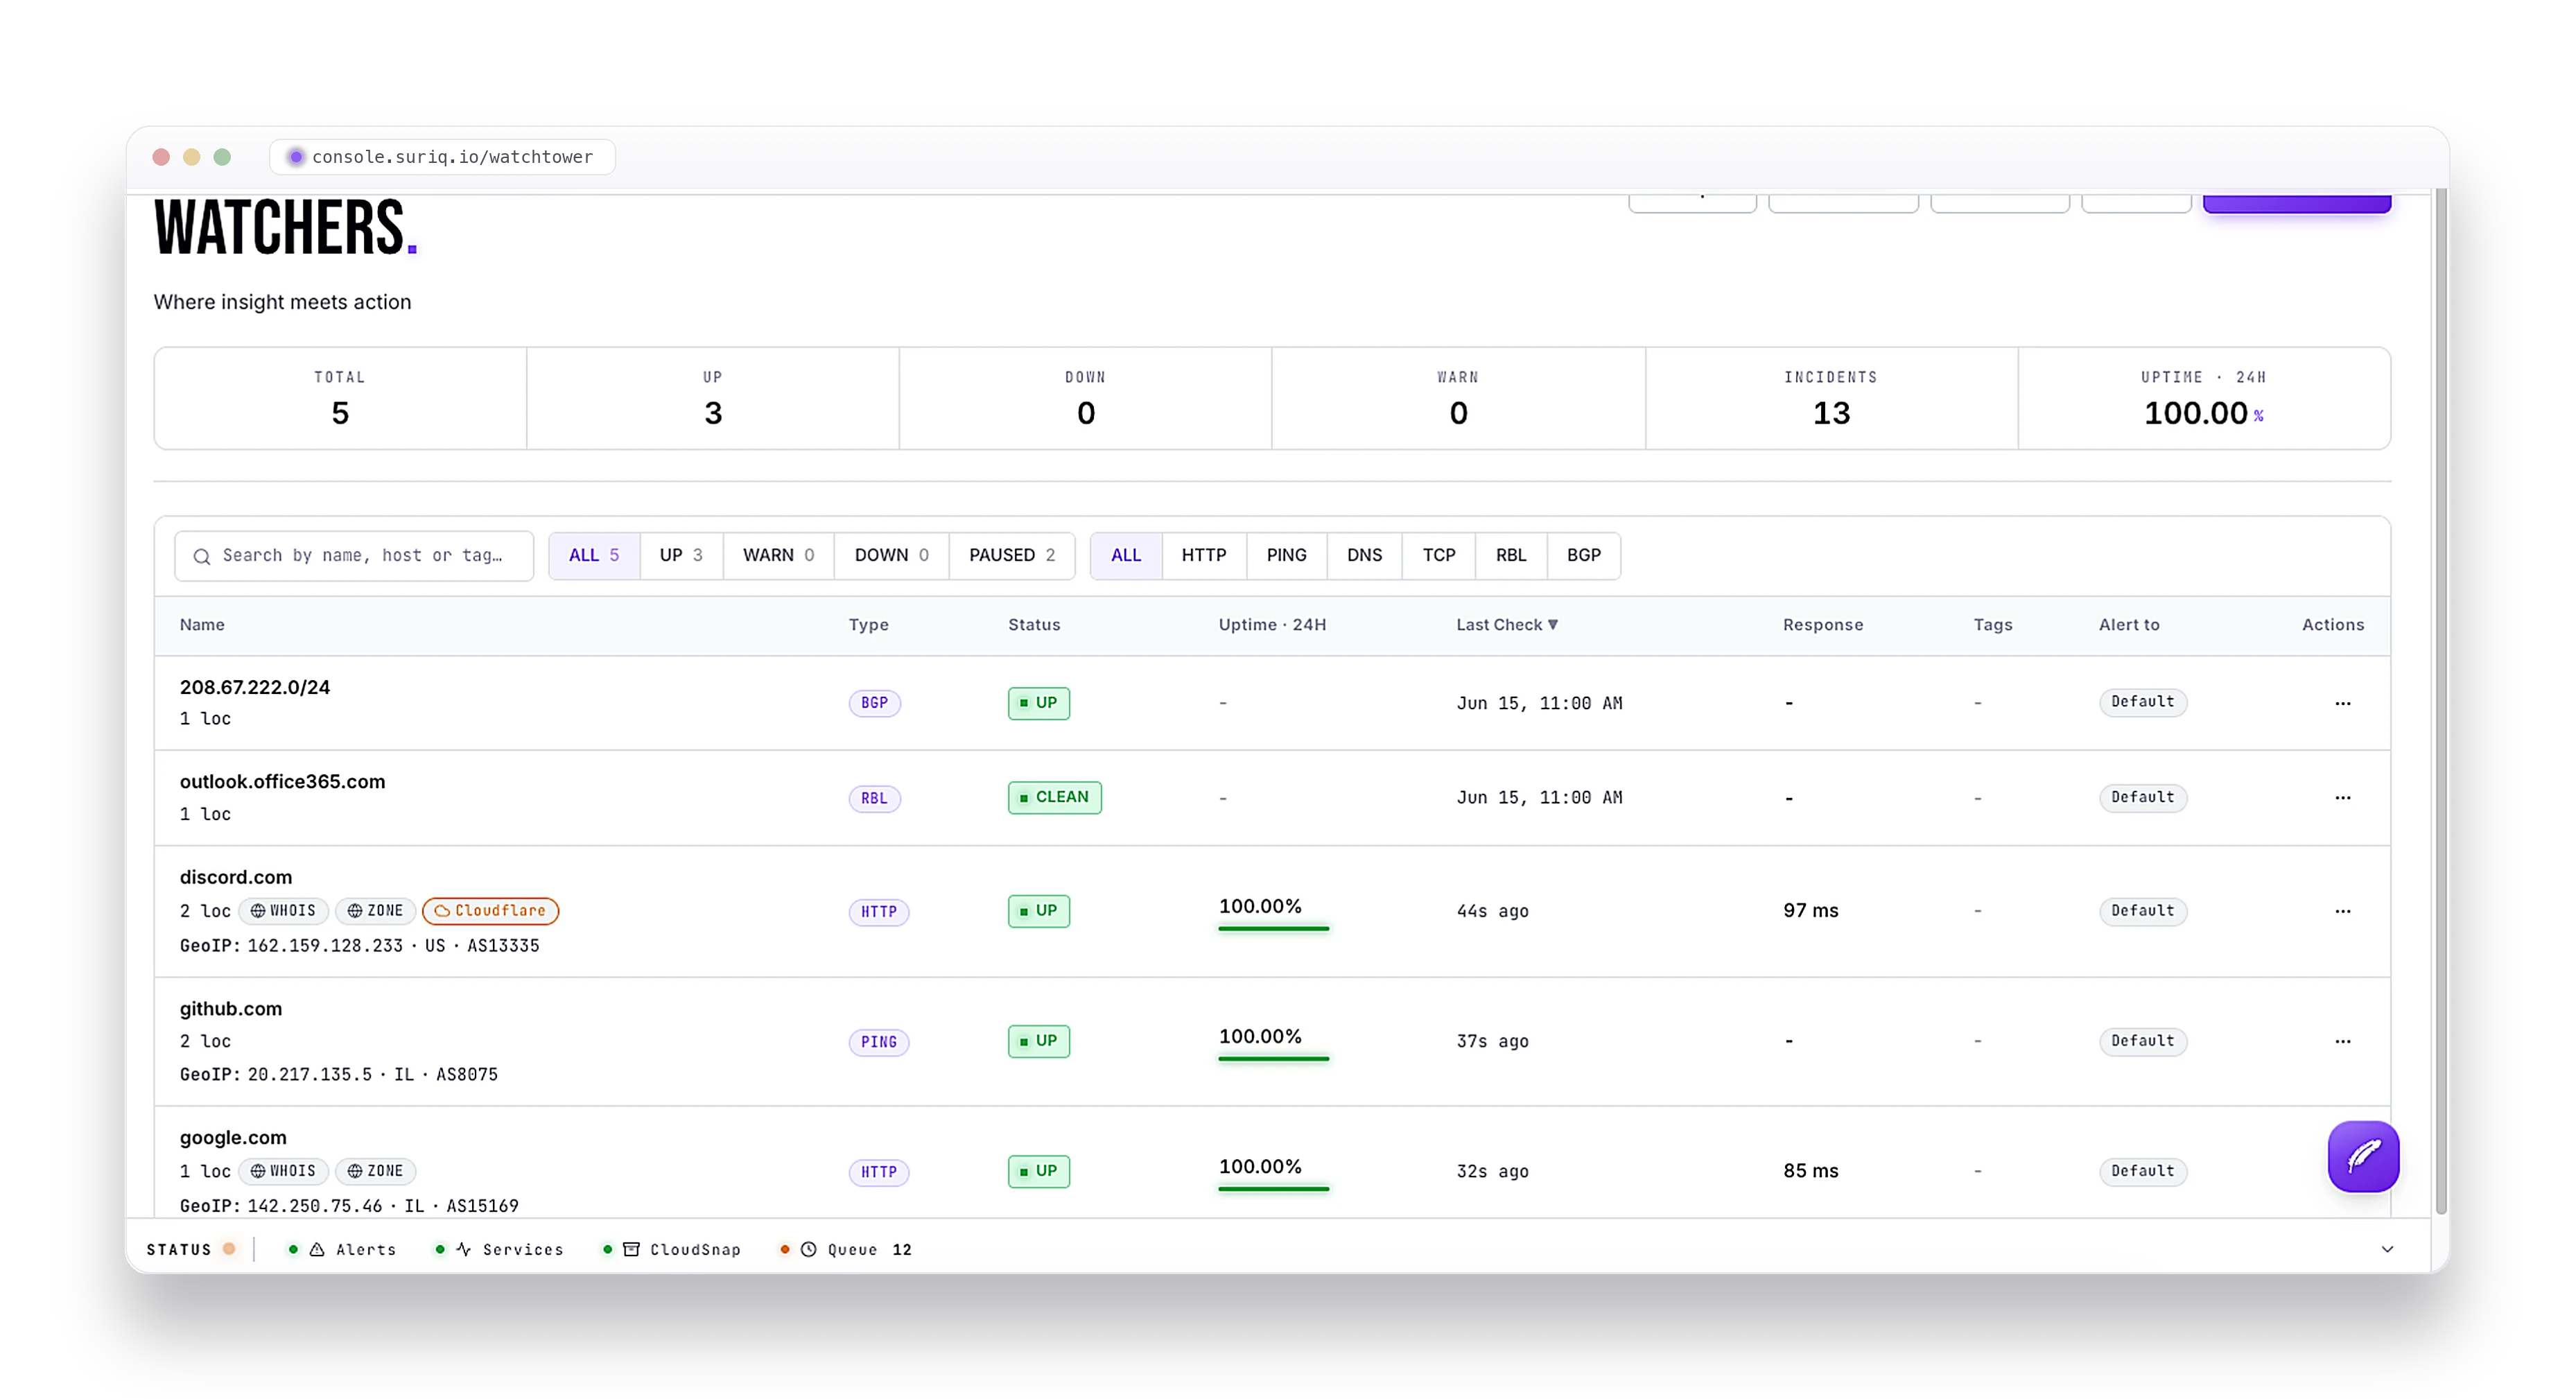The height and width of the screenshot is (1399, 2576).
Task: Click the Queue 12 status indicator
Action: coord(846,1249)
